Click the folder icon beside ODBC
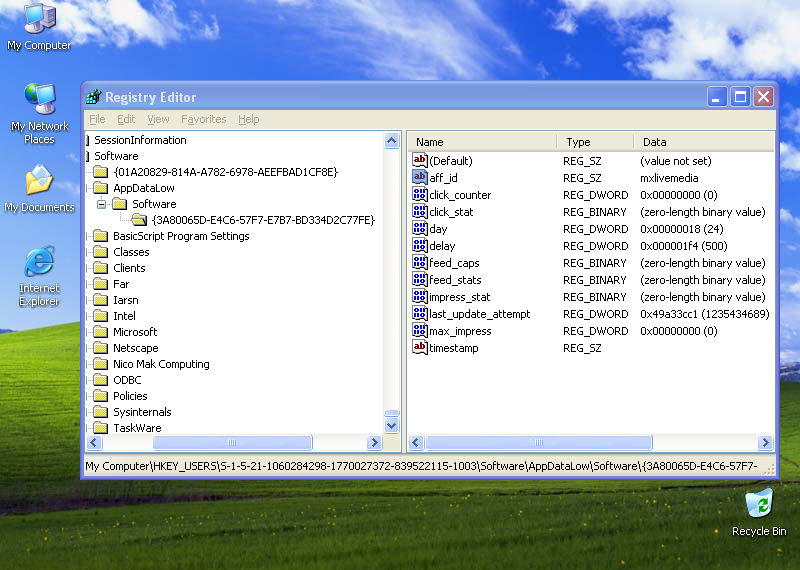800x570 pixels. coord(101,380)
